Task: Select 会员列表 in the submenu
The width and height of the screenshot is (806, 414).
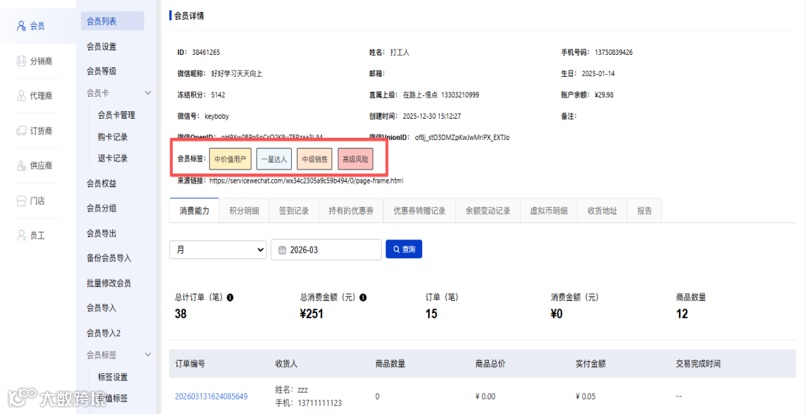Action: click(113, 21)
